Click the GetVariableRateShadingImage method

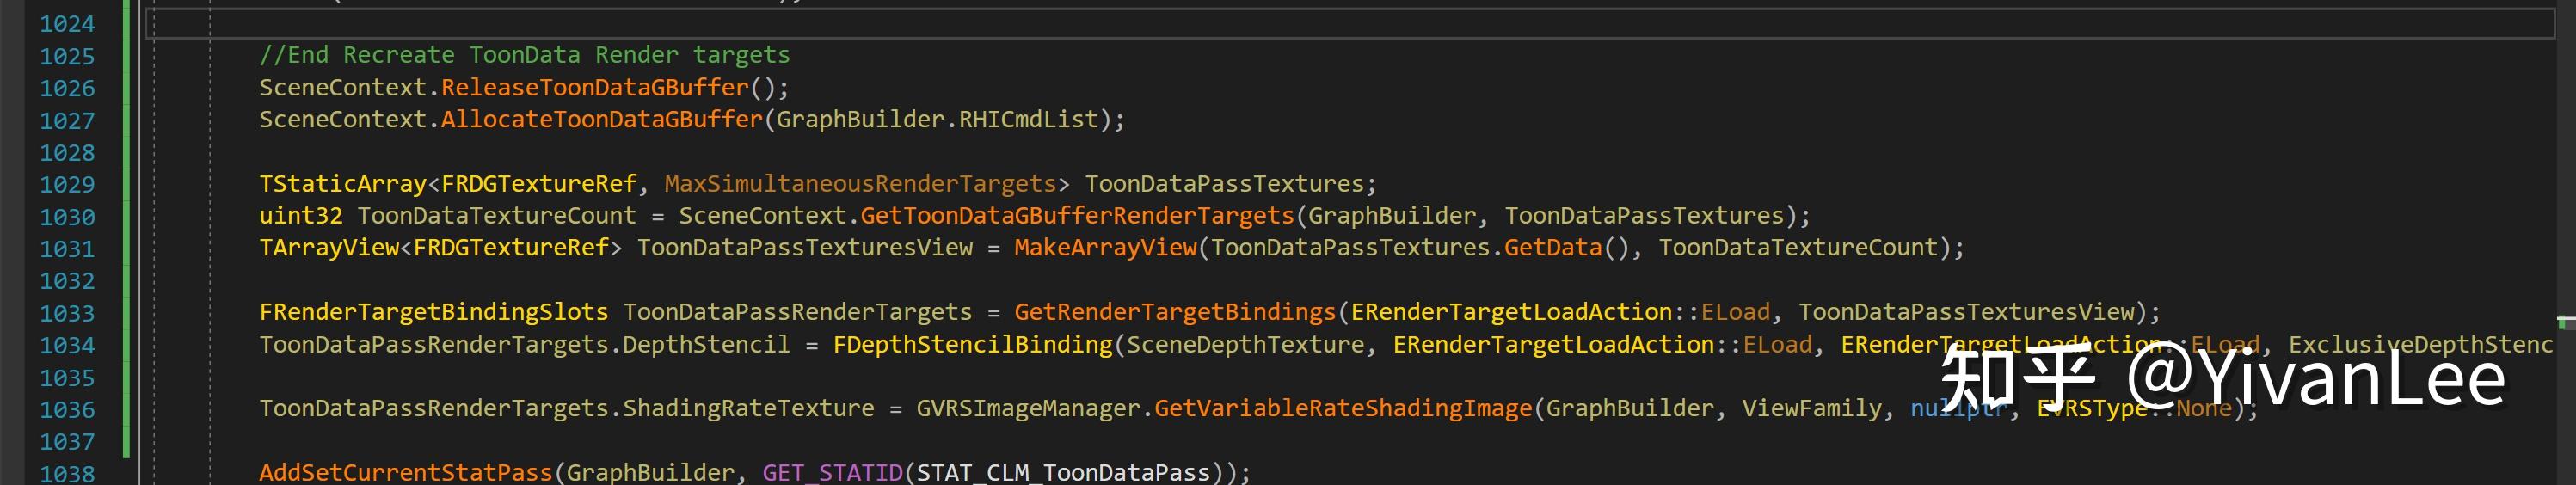pos(1342,409)
